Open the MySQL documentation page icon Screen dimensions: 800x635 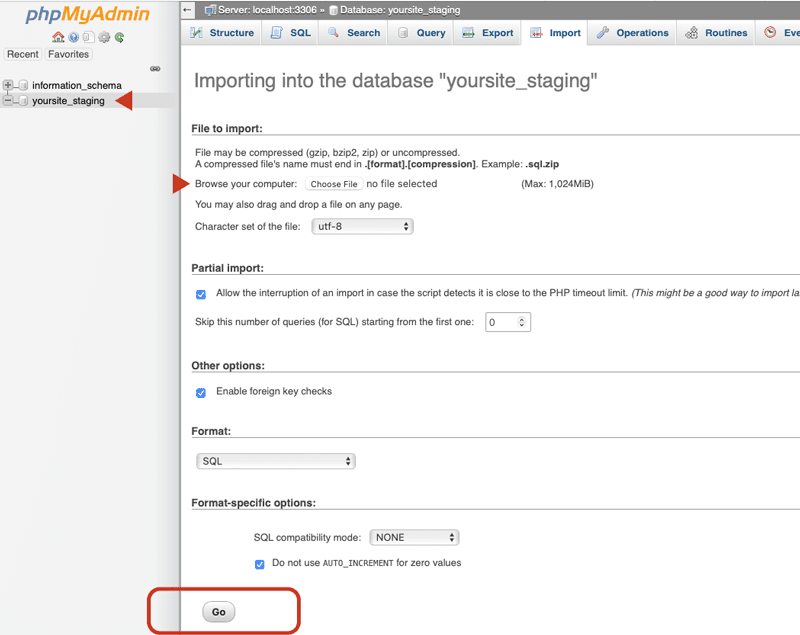[88, 37]
